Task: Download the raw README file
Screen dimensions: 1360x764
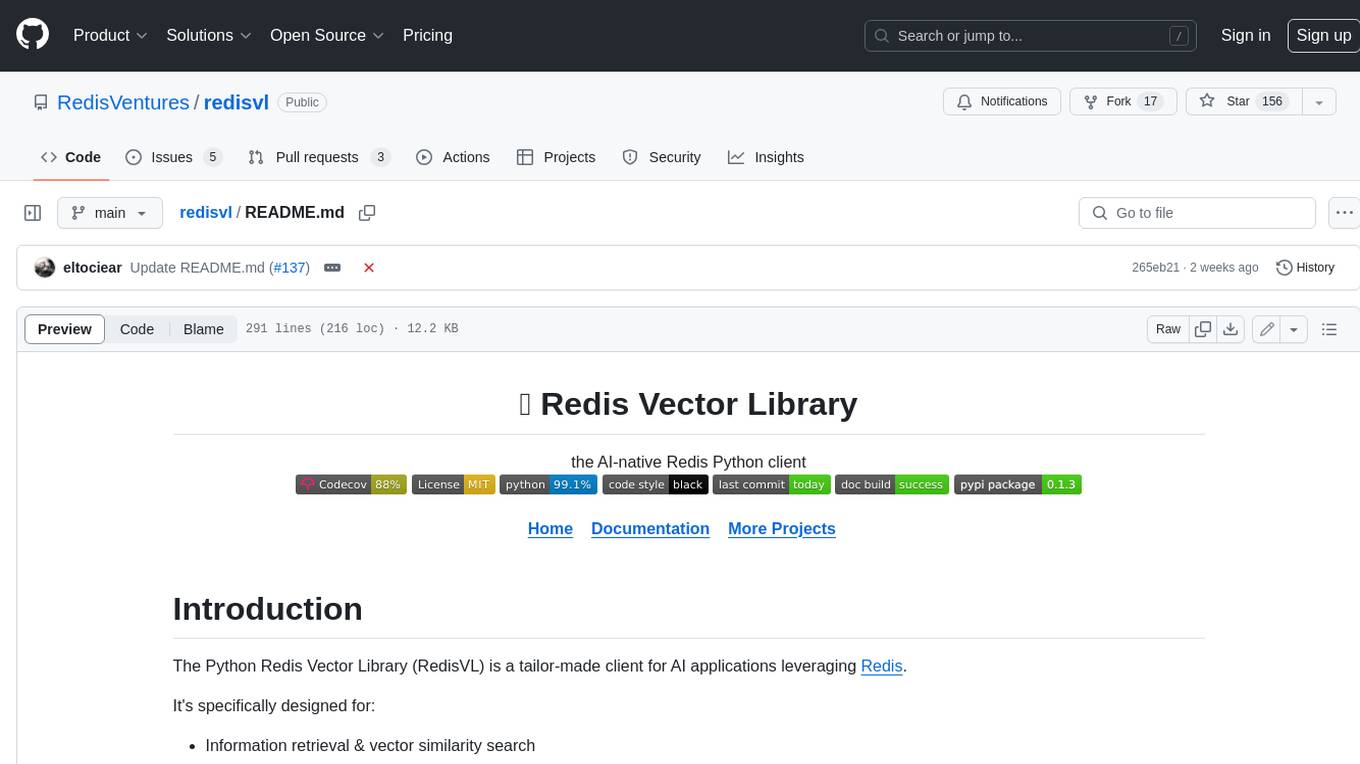Action: pyautogui.click(x=1231, y=329)
